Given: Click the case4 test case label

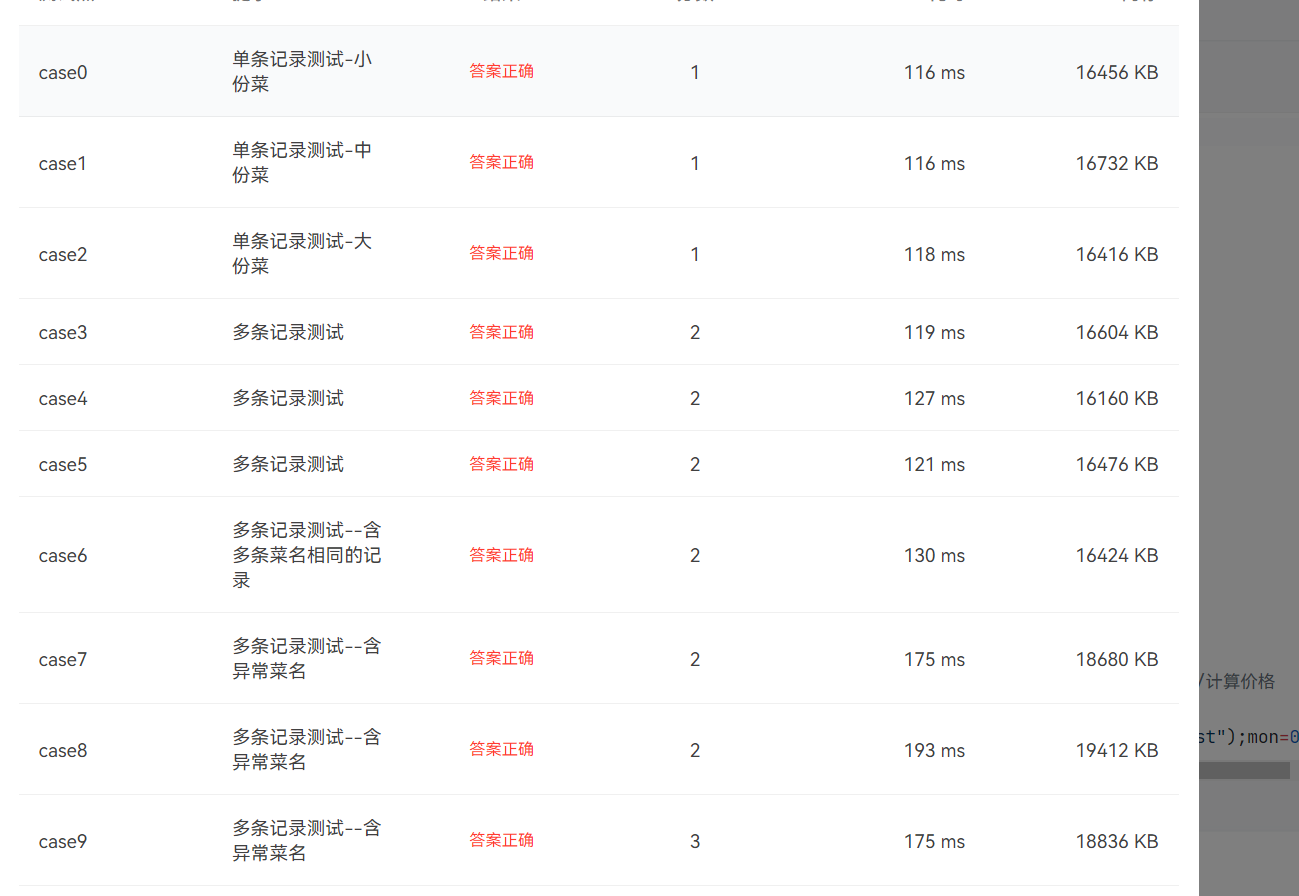Looking at the screenshot, I should 63,398.
